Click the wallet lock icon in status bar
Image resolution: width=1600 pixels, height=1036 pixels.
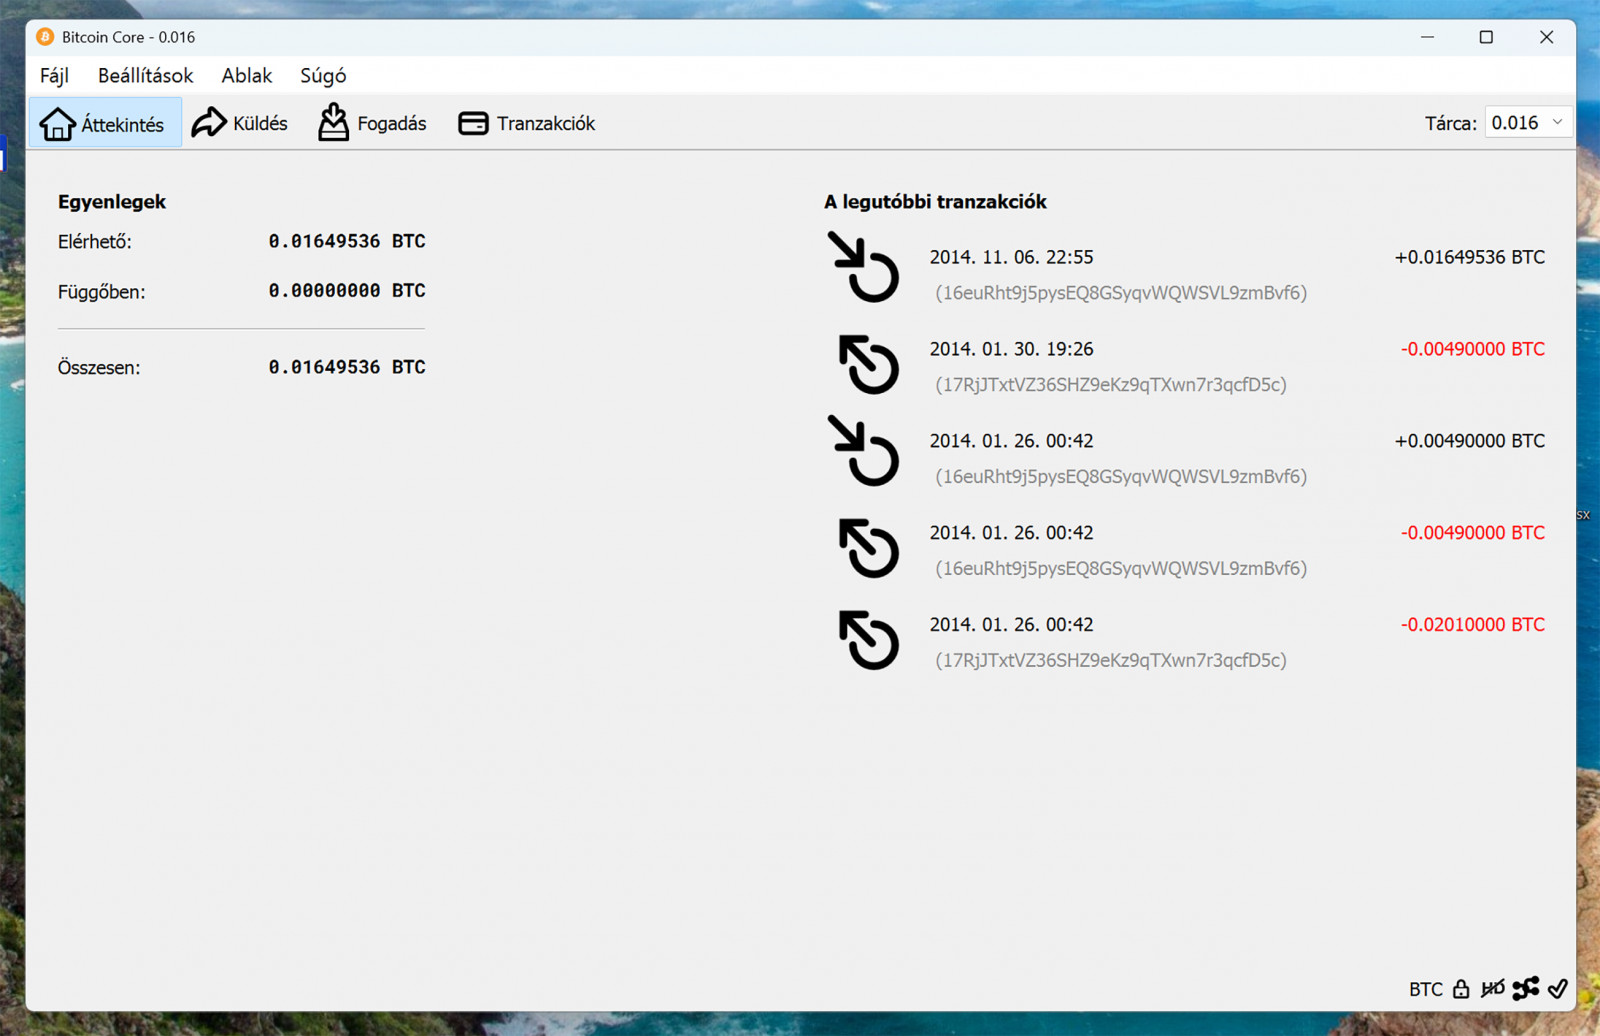(1461, 989)
